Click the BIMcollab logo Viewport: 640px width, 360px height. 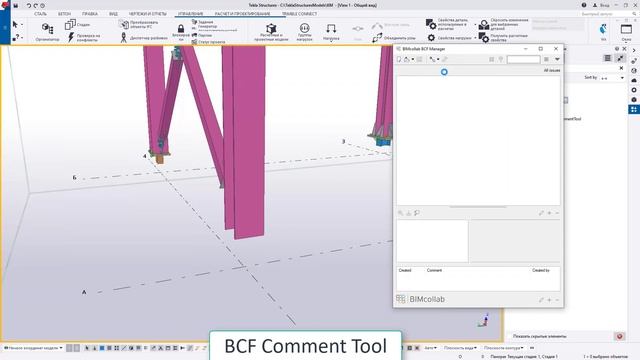[x=420, y=299]
